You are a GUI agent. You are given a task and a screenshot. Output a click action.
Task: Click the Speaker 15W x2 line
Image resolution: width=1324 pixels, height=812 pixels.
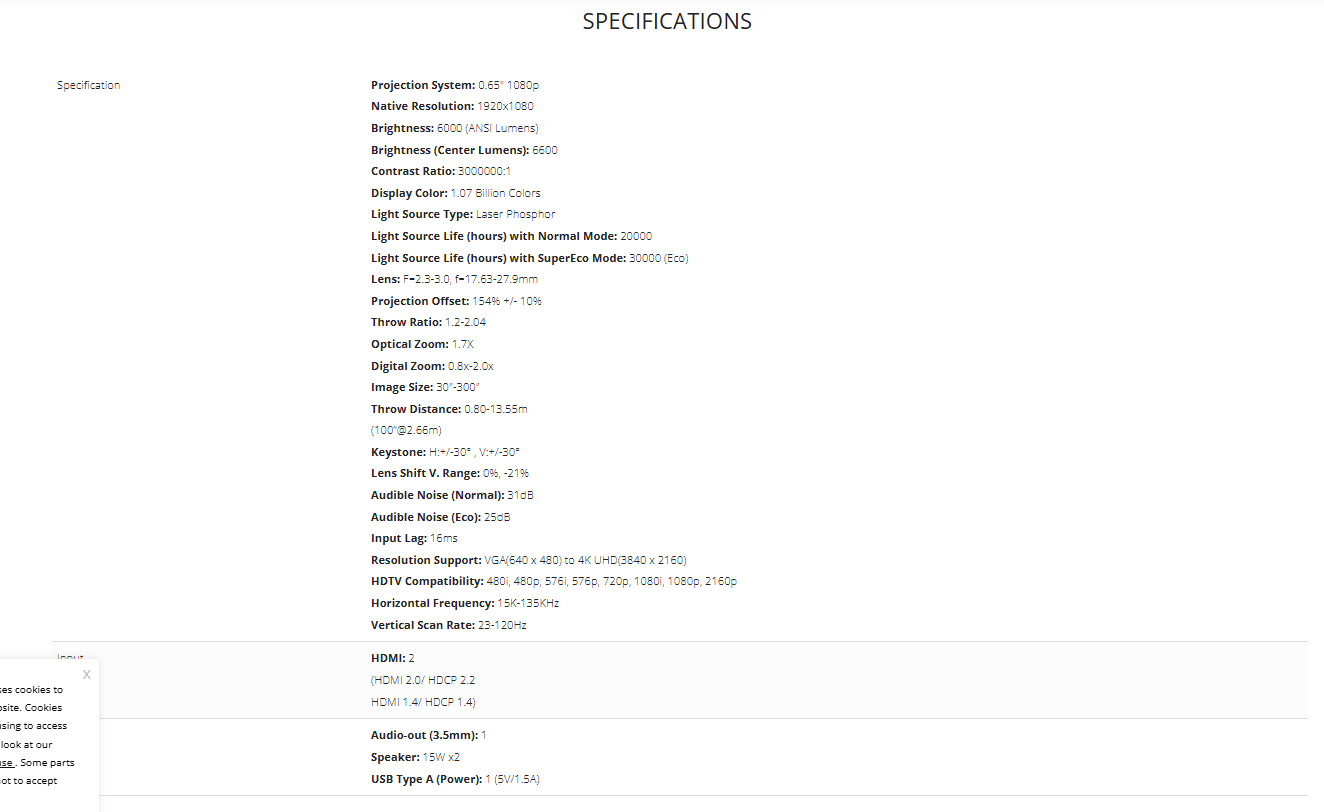415,757
